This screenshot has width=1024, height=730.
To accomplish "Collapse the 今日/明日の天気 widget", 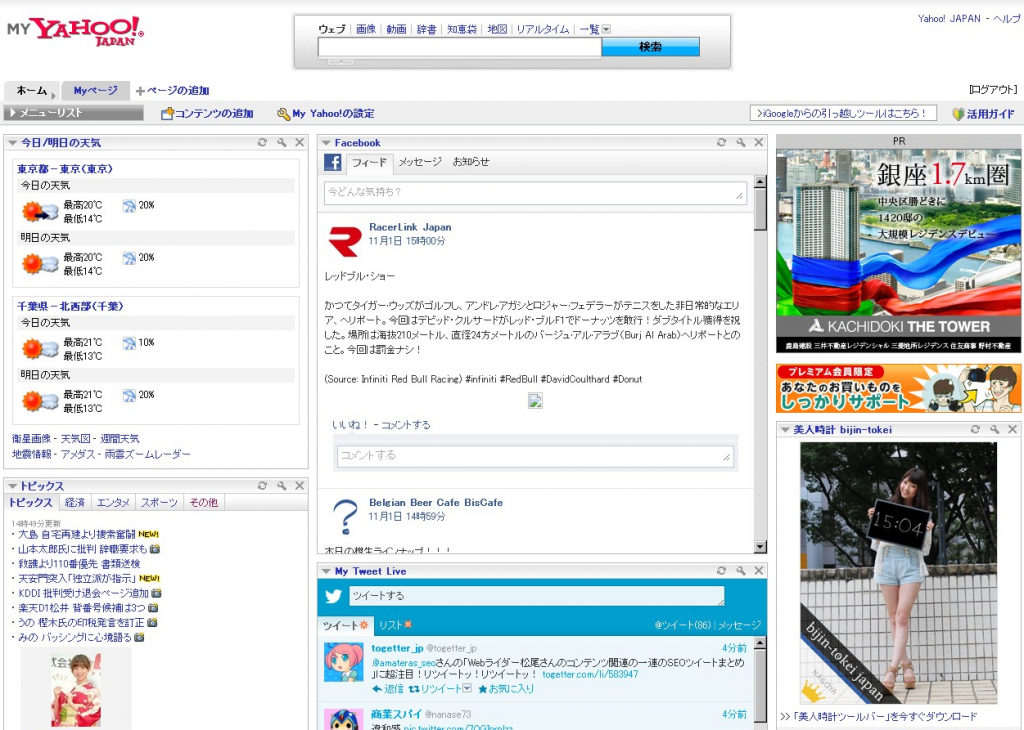I will pyautogui.click(x=13, y=143).
